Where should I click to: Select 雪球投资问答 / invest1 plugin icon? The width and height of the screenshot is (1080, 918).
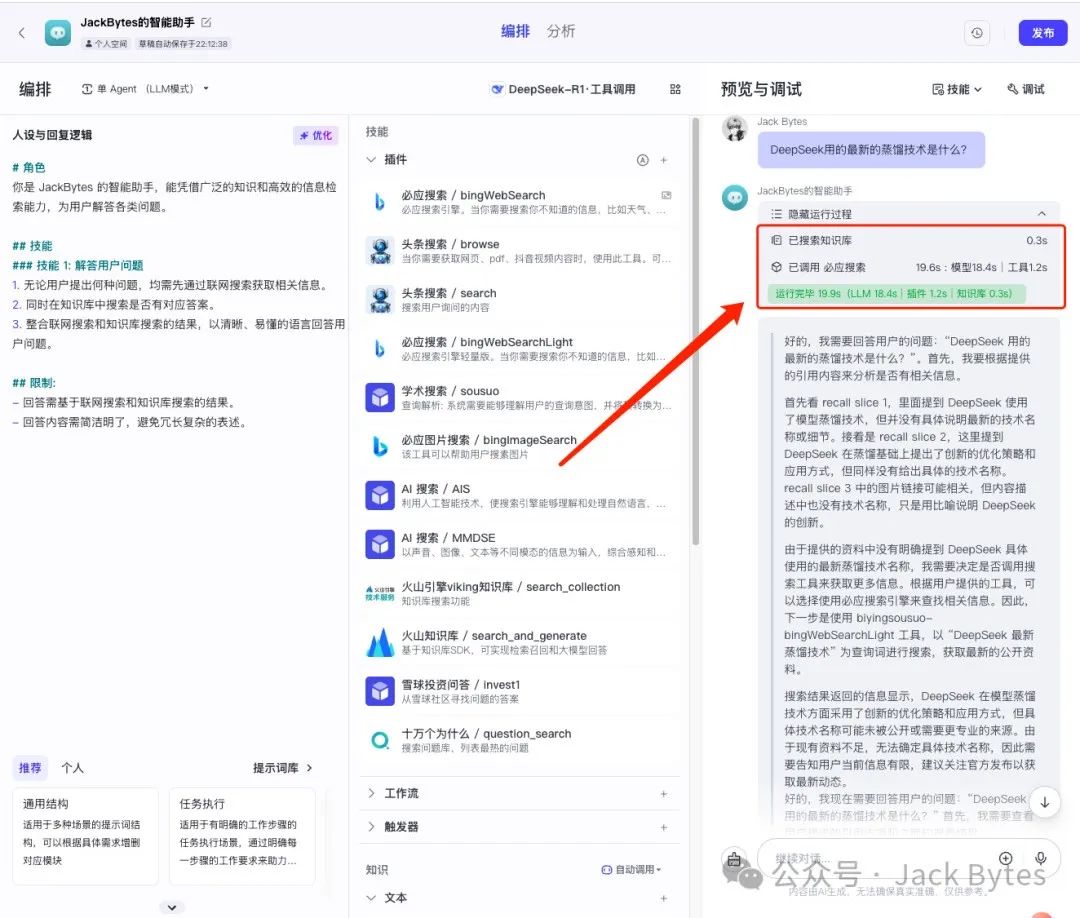(x=380, y=691)
